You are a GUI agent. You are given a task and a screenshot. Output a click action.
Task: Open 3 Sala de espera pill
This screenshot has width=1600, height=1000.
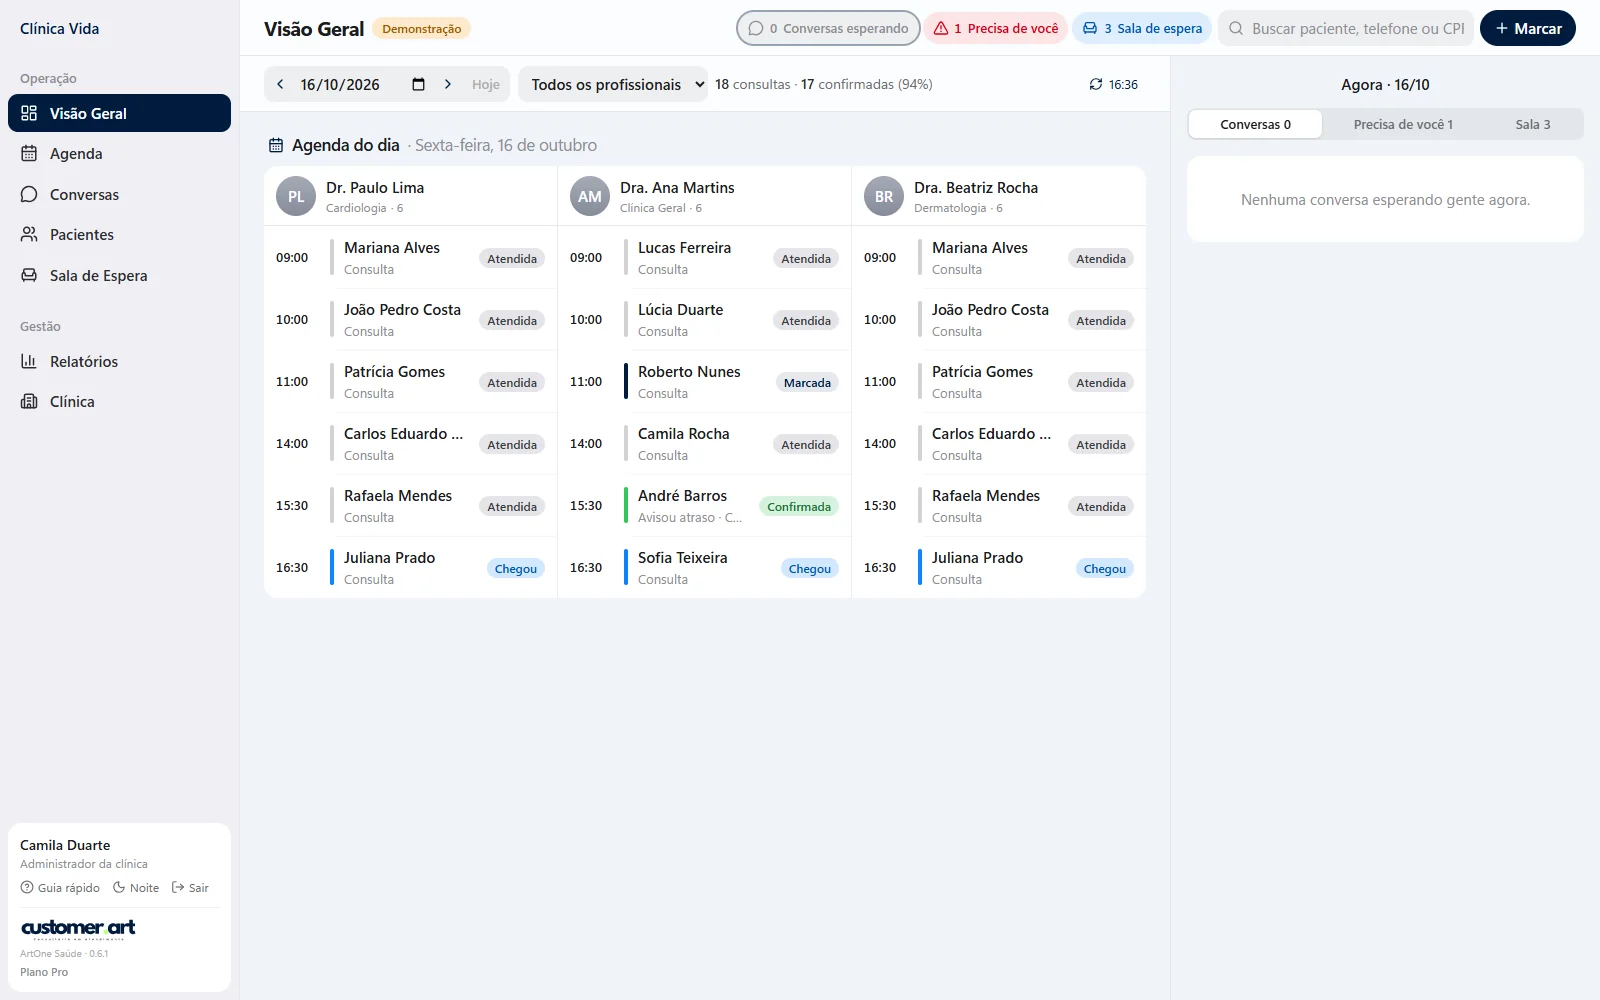click(1142, 28)
